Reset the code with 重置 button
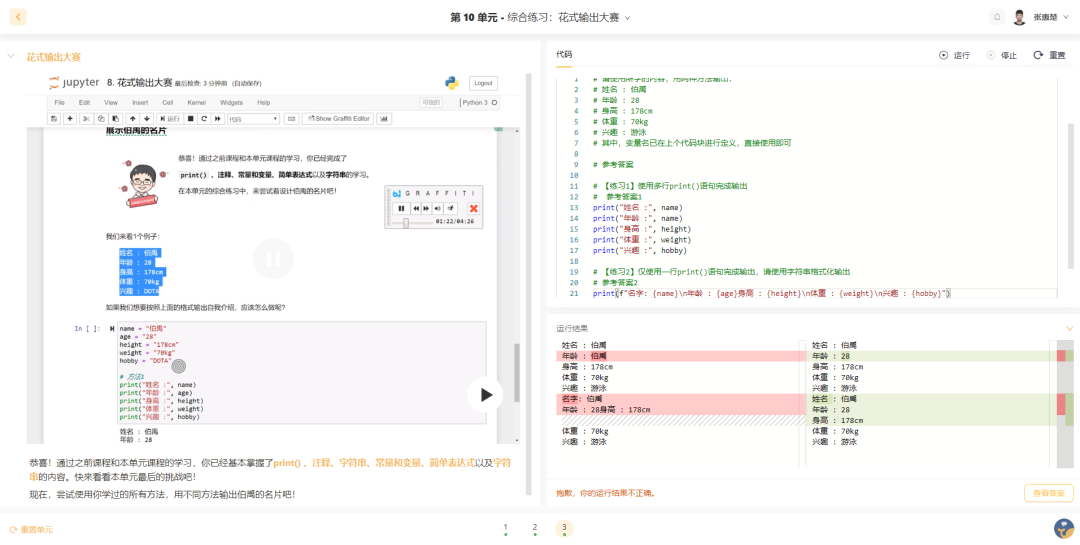The image size is (1080, 545). pyautogui.click(x=1050, y=55)
